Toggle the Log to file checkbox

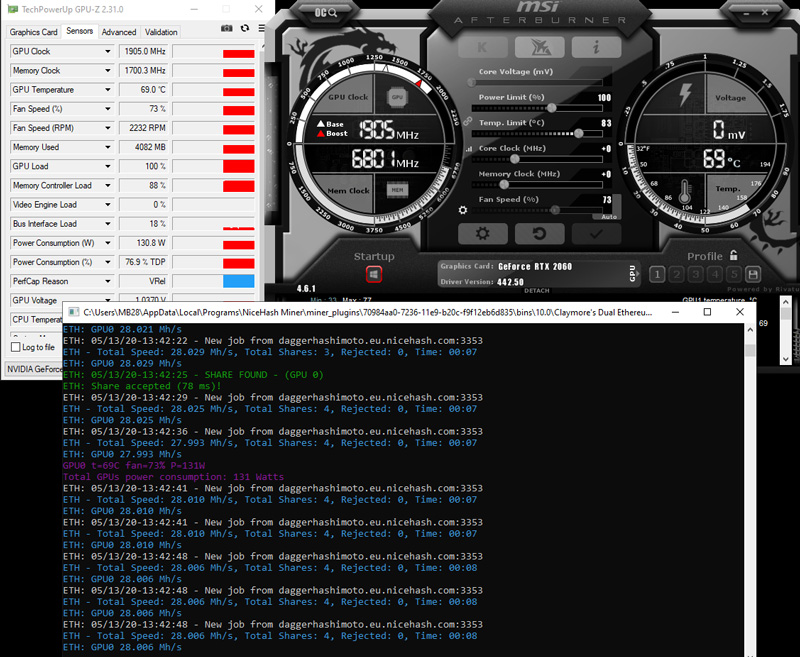tap(16, 347)
